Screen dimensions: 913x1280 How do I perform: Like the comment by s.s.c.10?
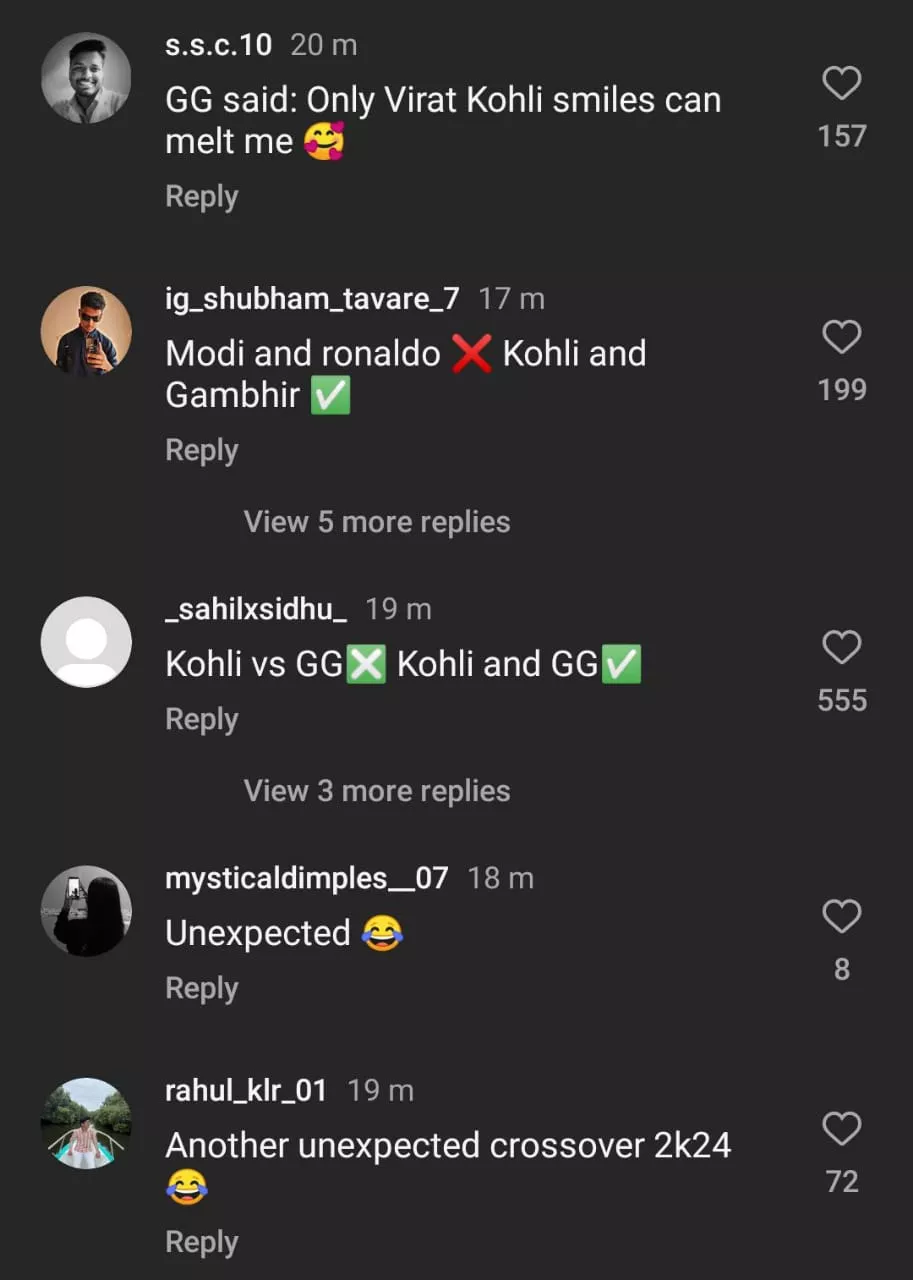tap(841, 84)
